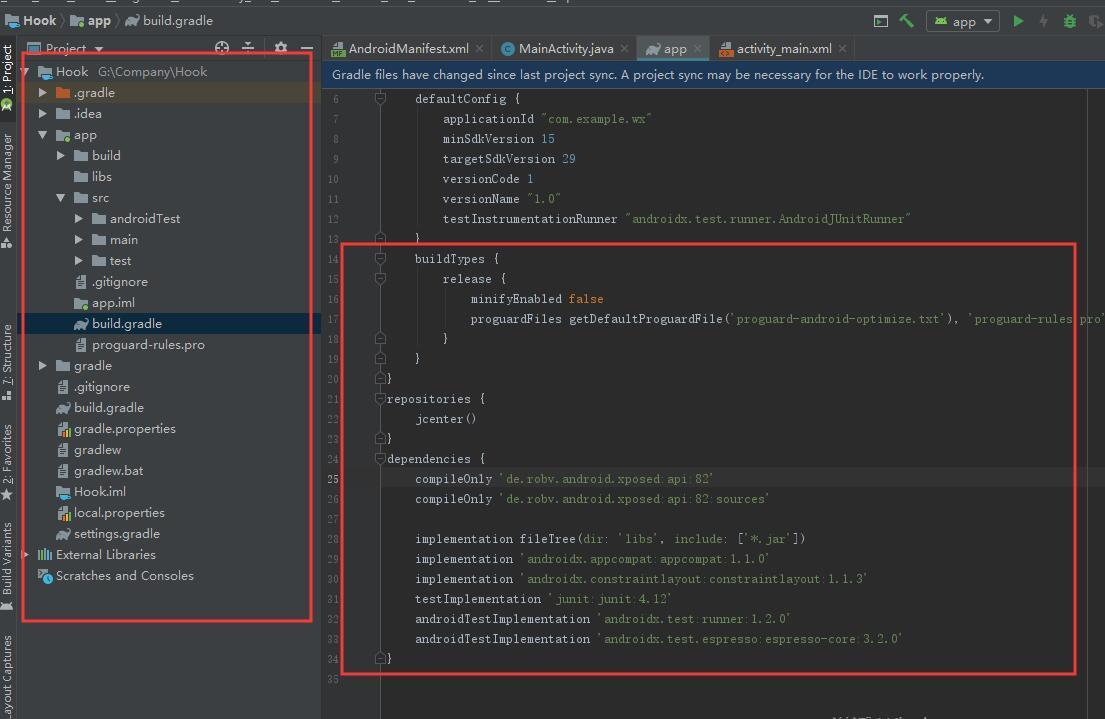Image resolution: width=1105 pixels, height=719 pixels.
Task: Click the Select Run/Debug target window icon
Action: tap(881, 21)
